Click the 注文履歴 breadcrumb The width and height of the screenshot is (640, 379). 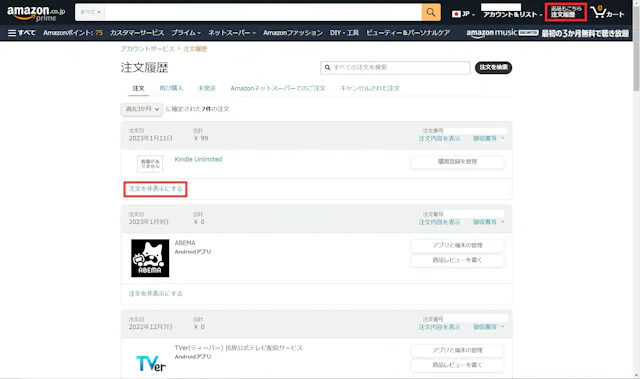195,49
